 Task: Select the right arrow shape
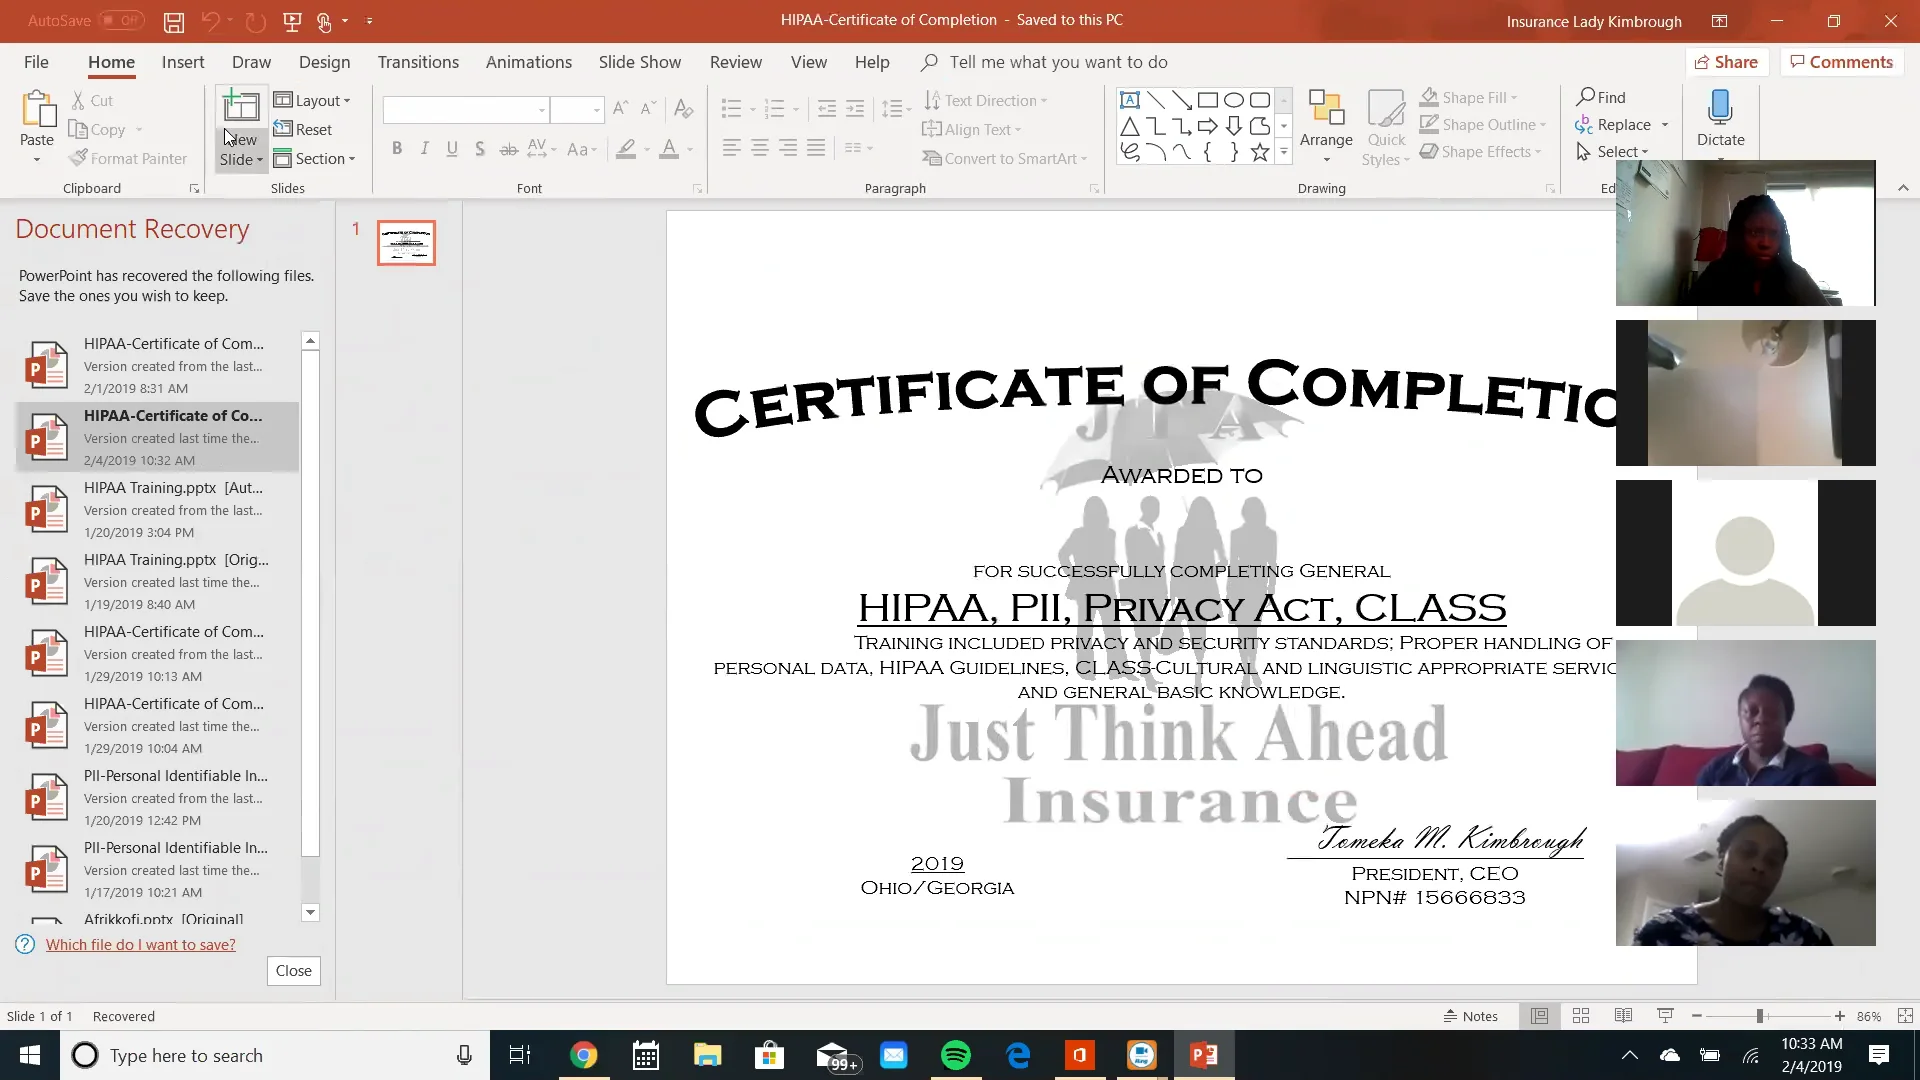coord(1208,126)
